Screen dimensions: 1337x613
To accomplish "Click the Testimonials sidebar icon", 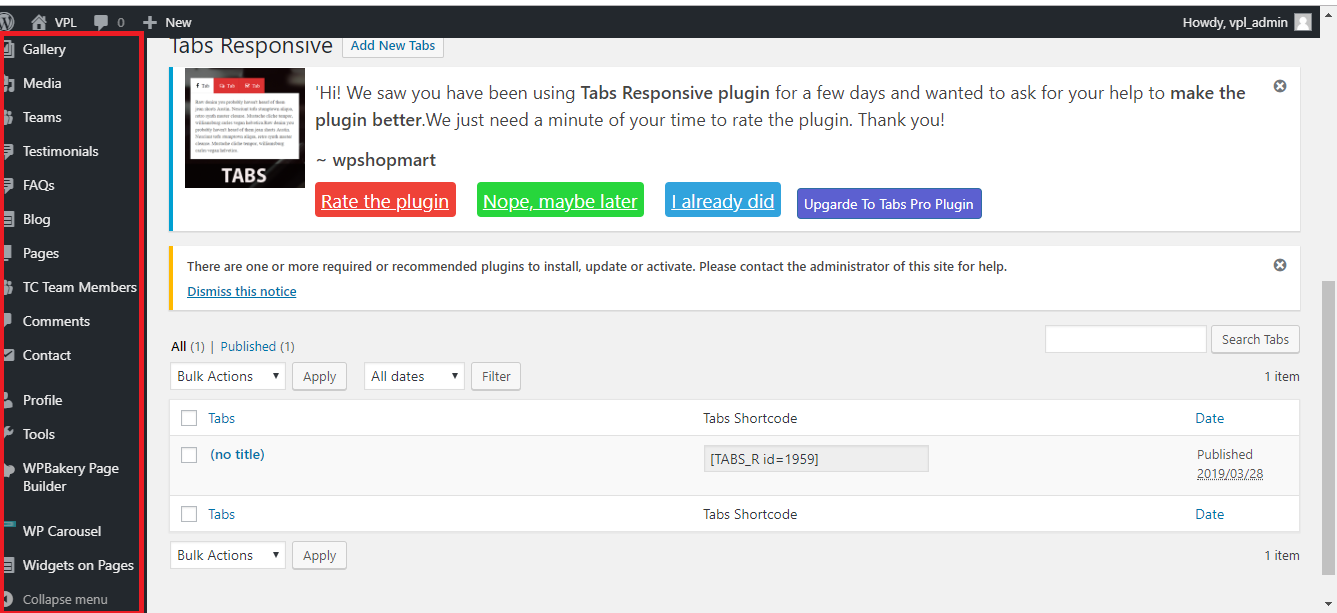I will tap(9, 152).
